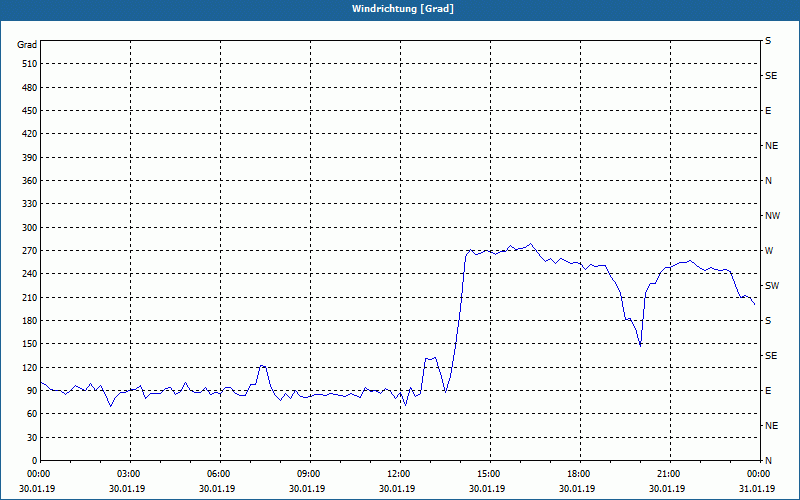Click the 270 y-axis value

click(x=30, y=251)
